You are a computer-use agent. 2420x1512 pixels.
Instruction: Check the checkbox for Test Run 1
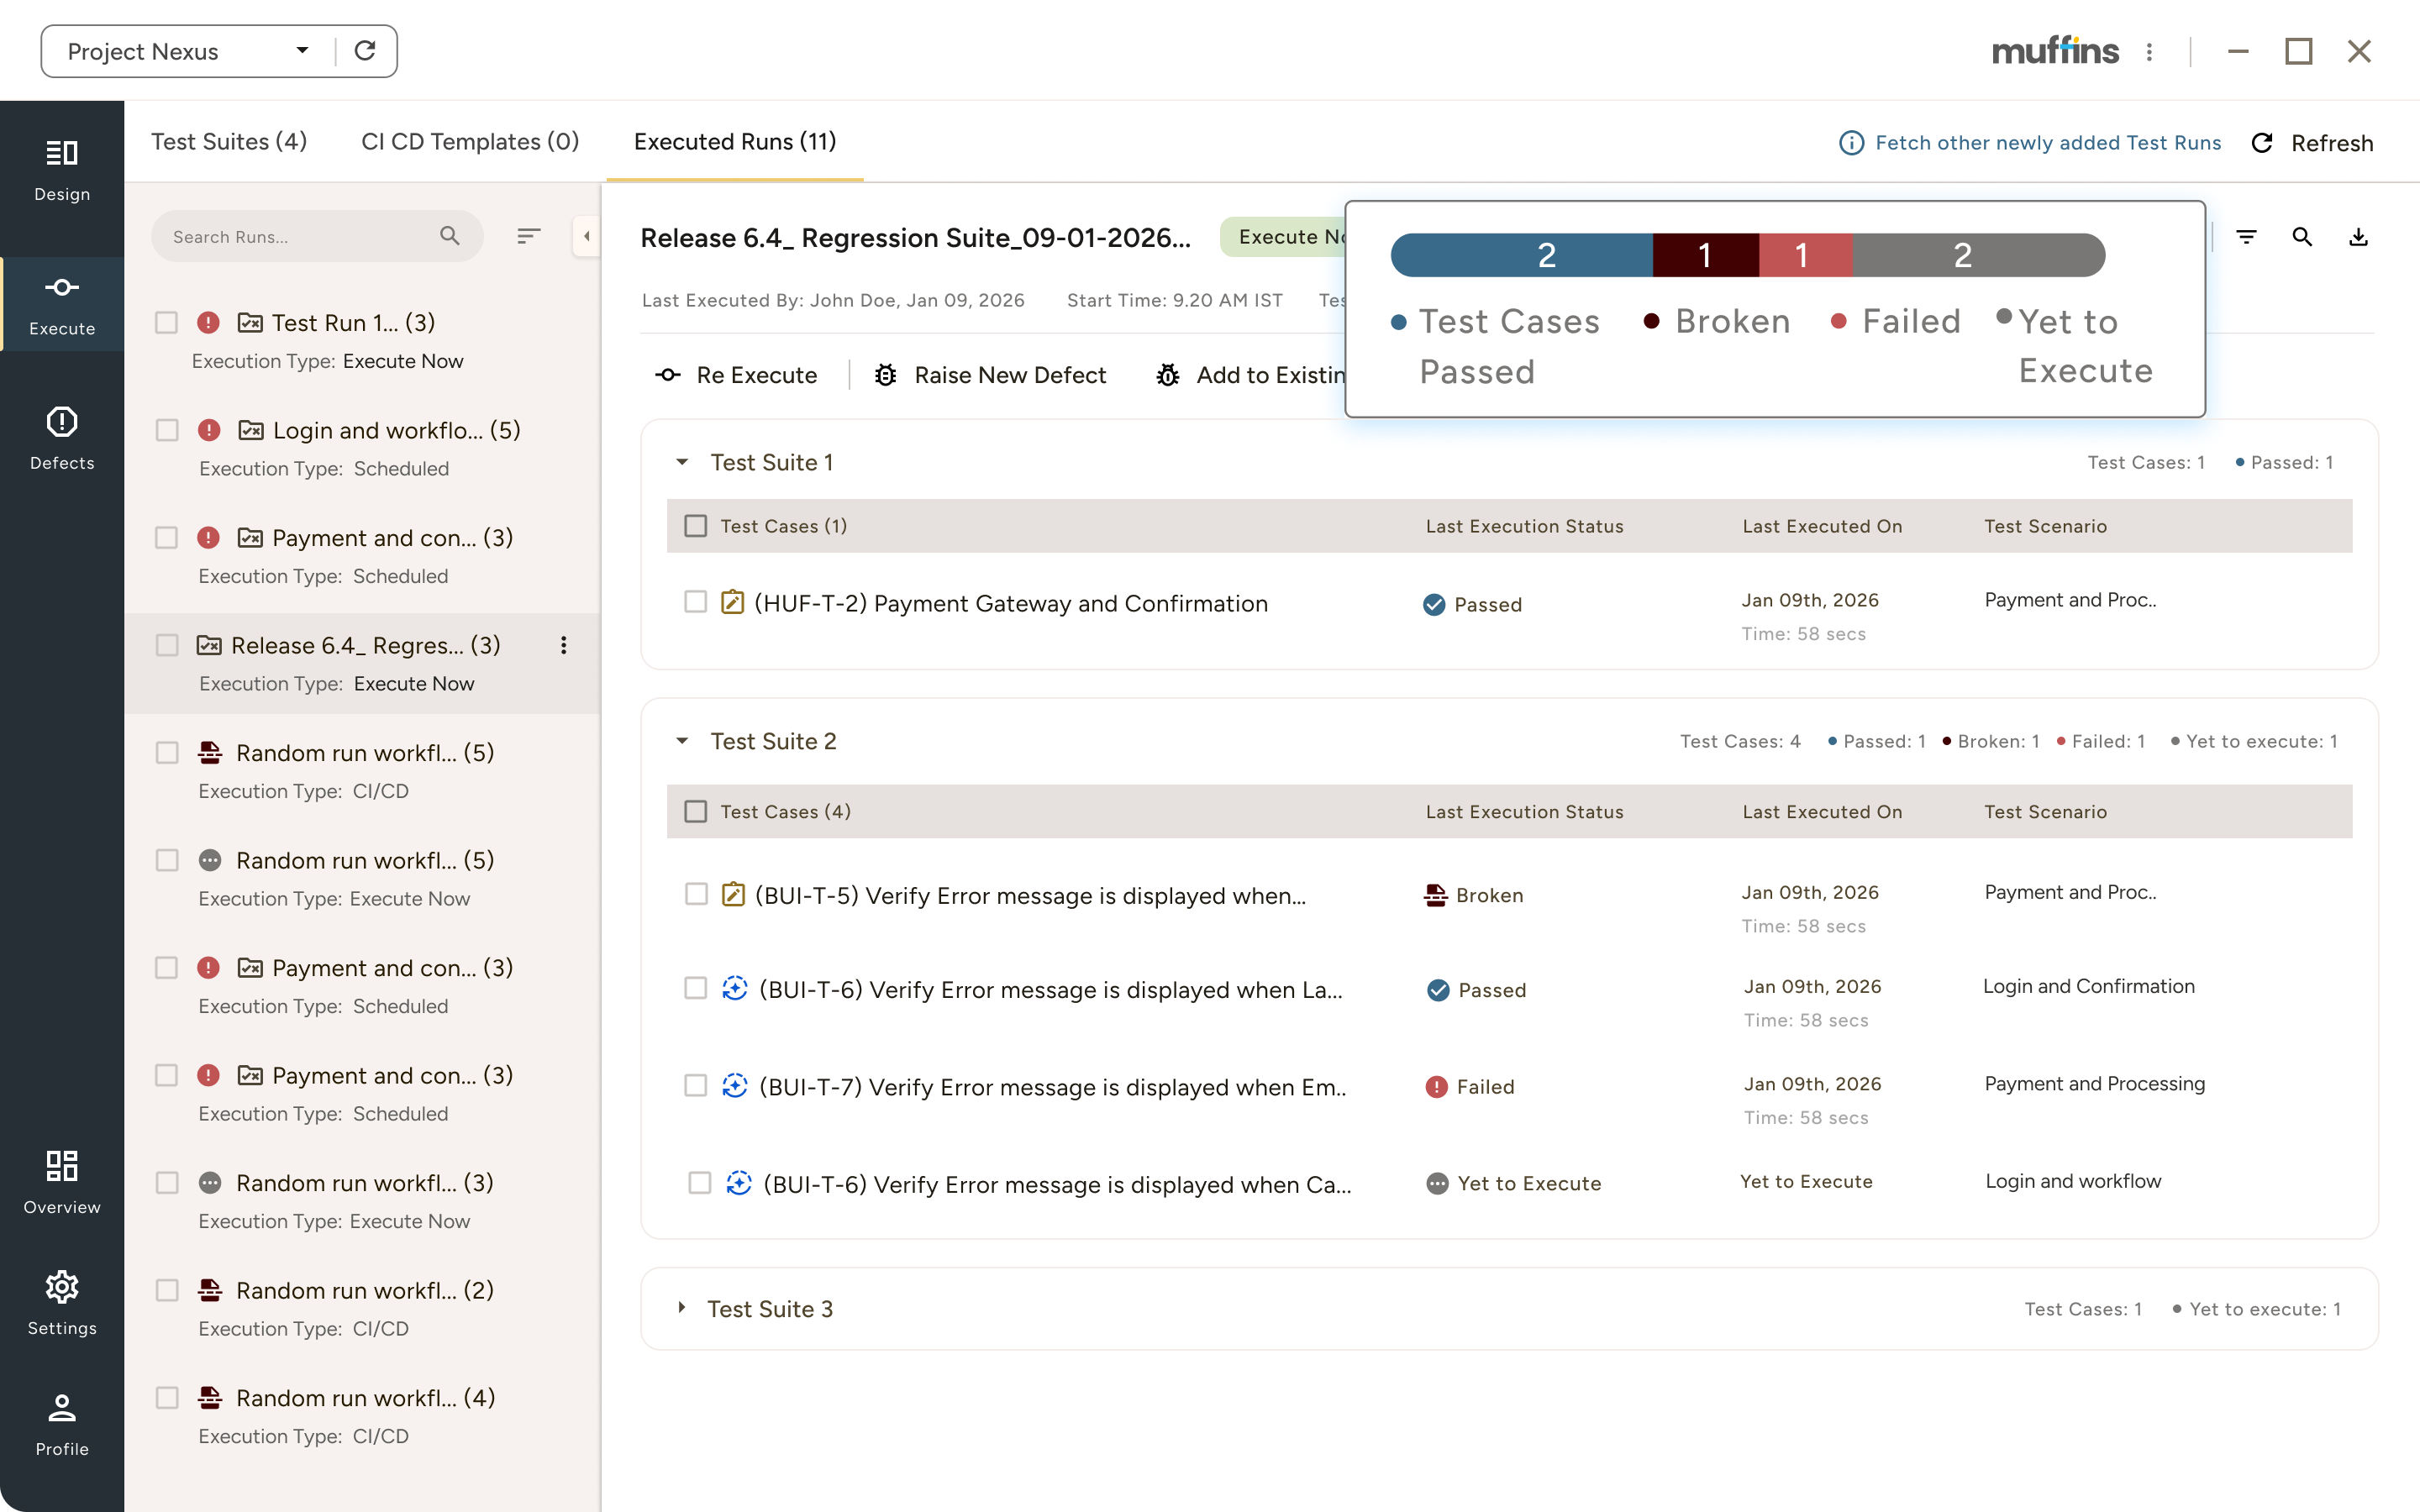(x=166, y=322)
